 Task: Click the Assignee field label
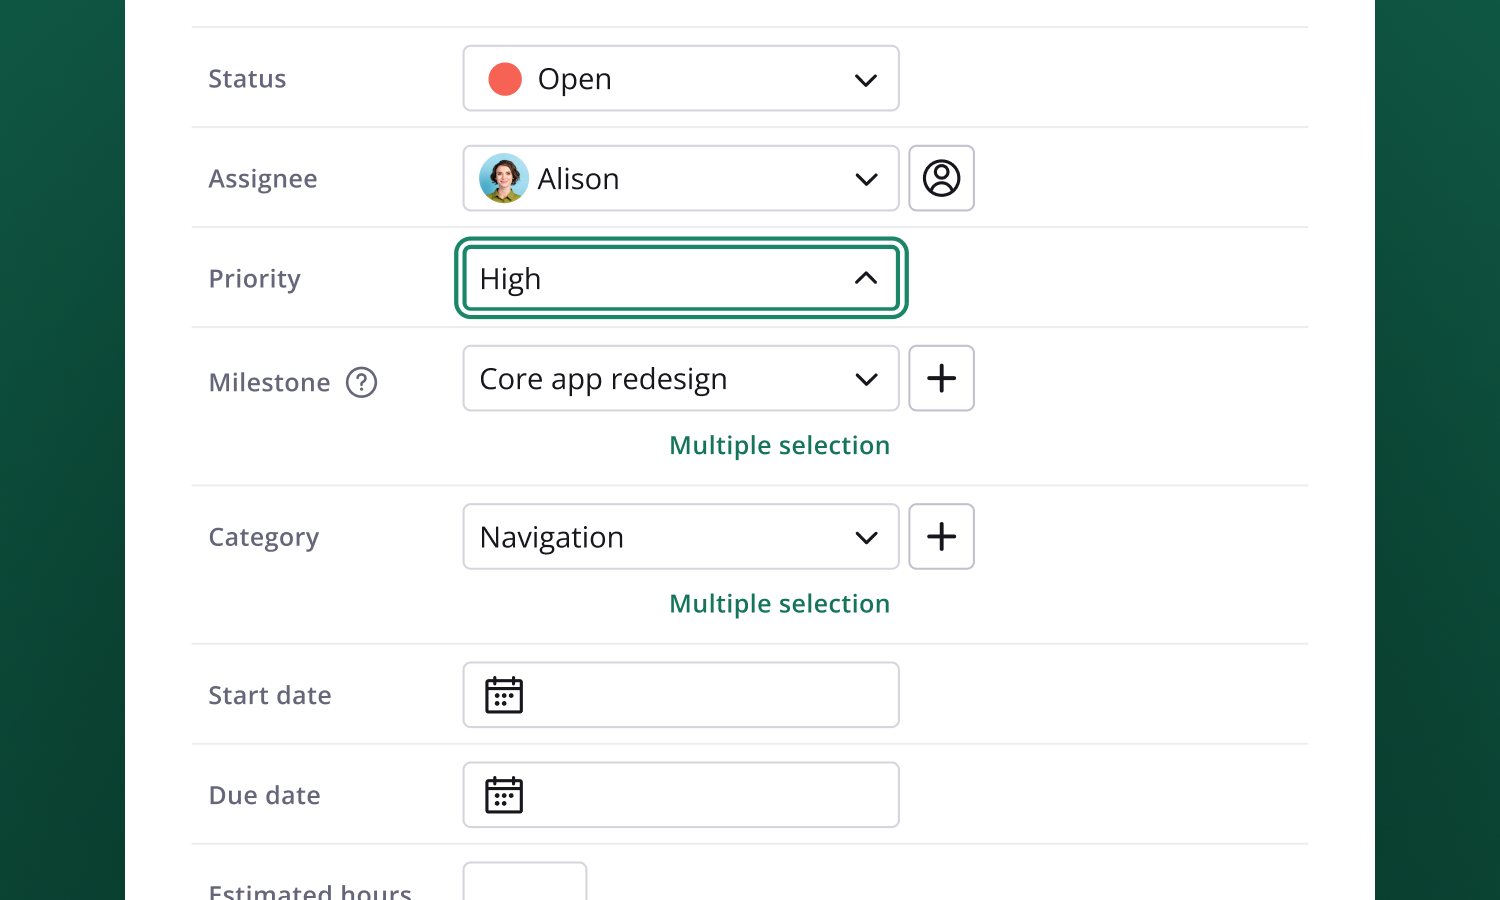point(263,179)
